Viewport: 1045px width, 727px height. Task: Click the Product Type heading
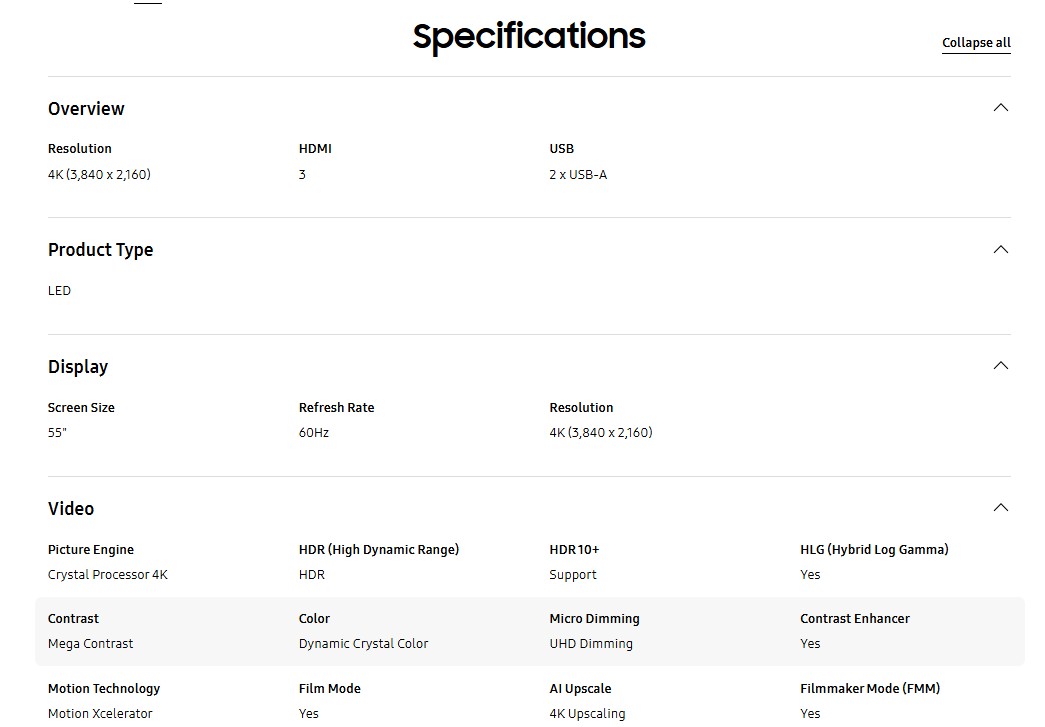pos(101,250)
